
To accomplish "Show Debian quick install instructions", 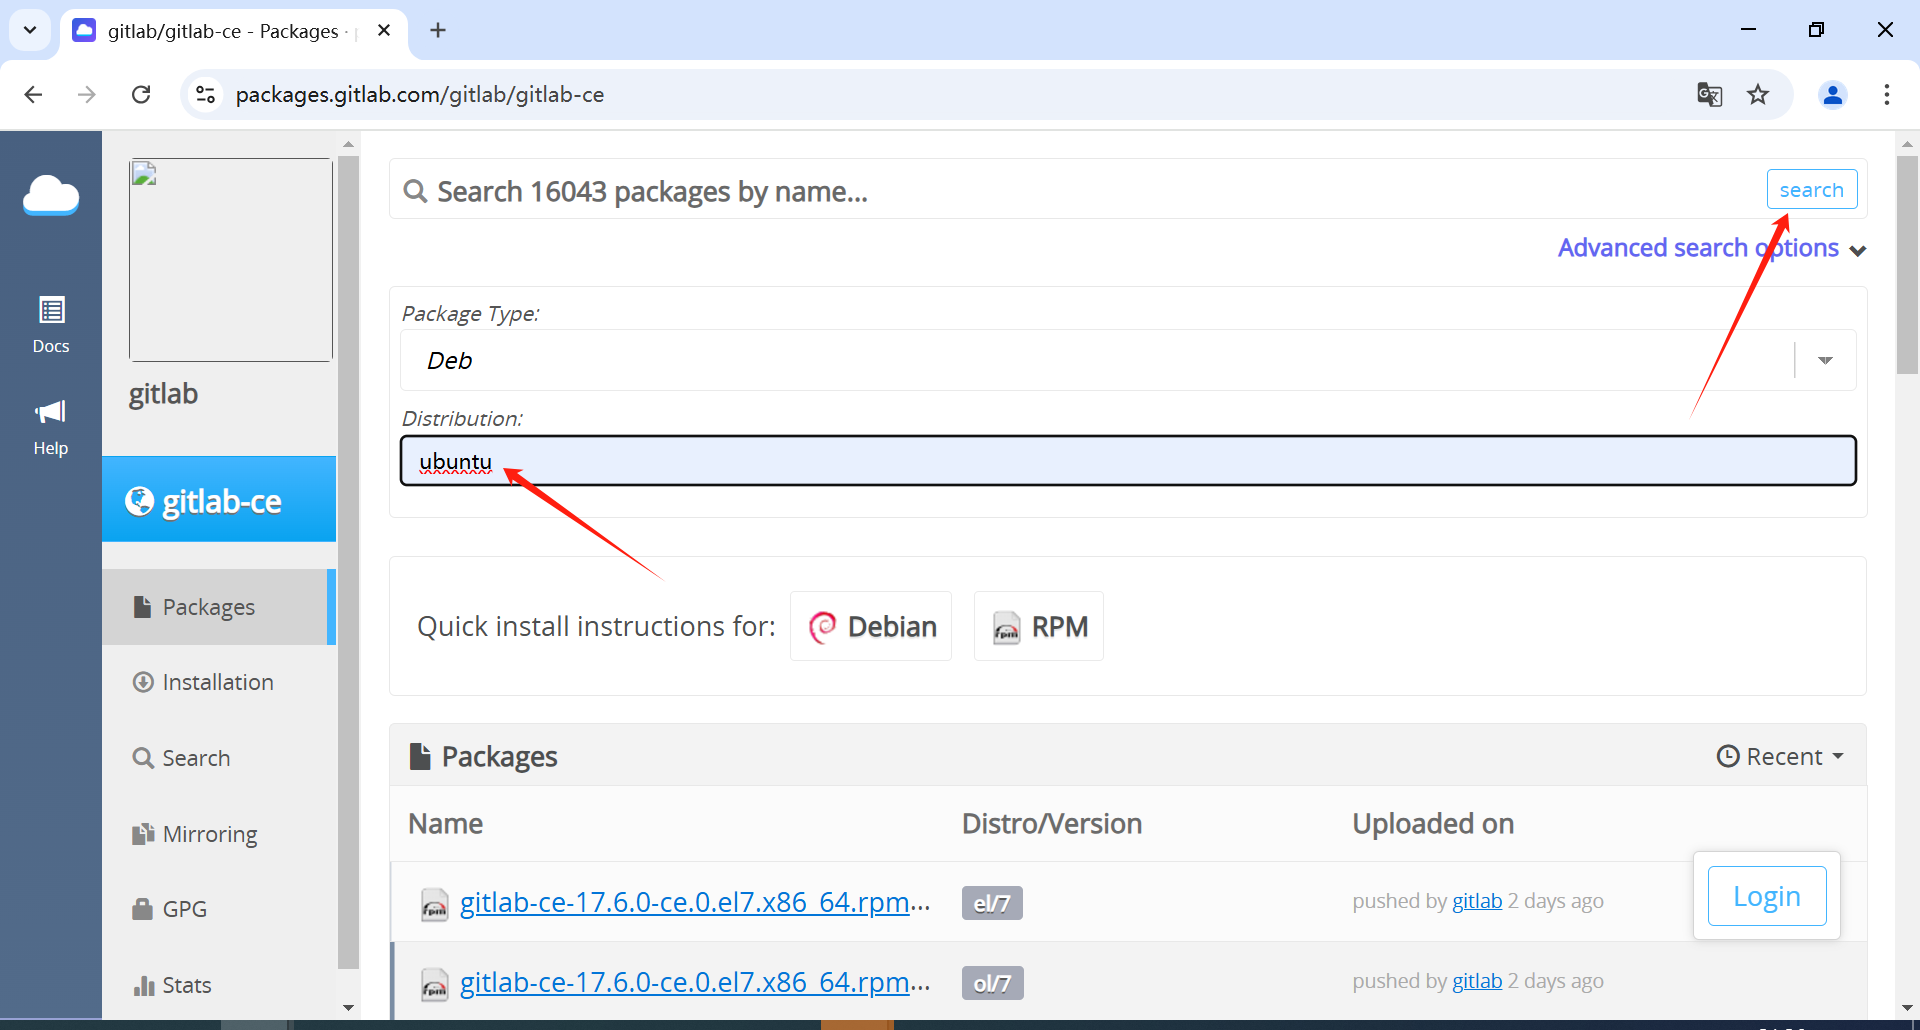I will [x=871, y=626].
